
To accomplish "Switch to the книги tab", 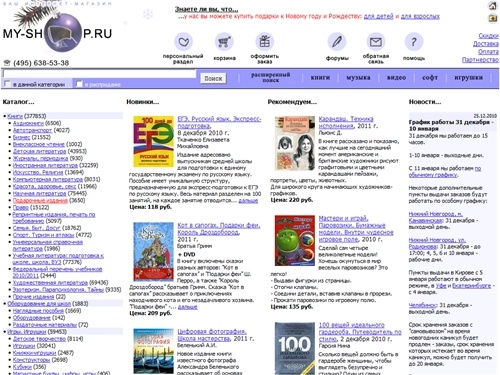I will [x=320, y=78].
